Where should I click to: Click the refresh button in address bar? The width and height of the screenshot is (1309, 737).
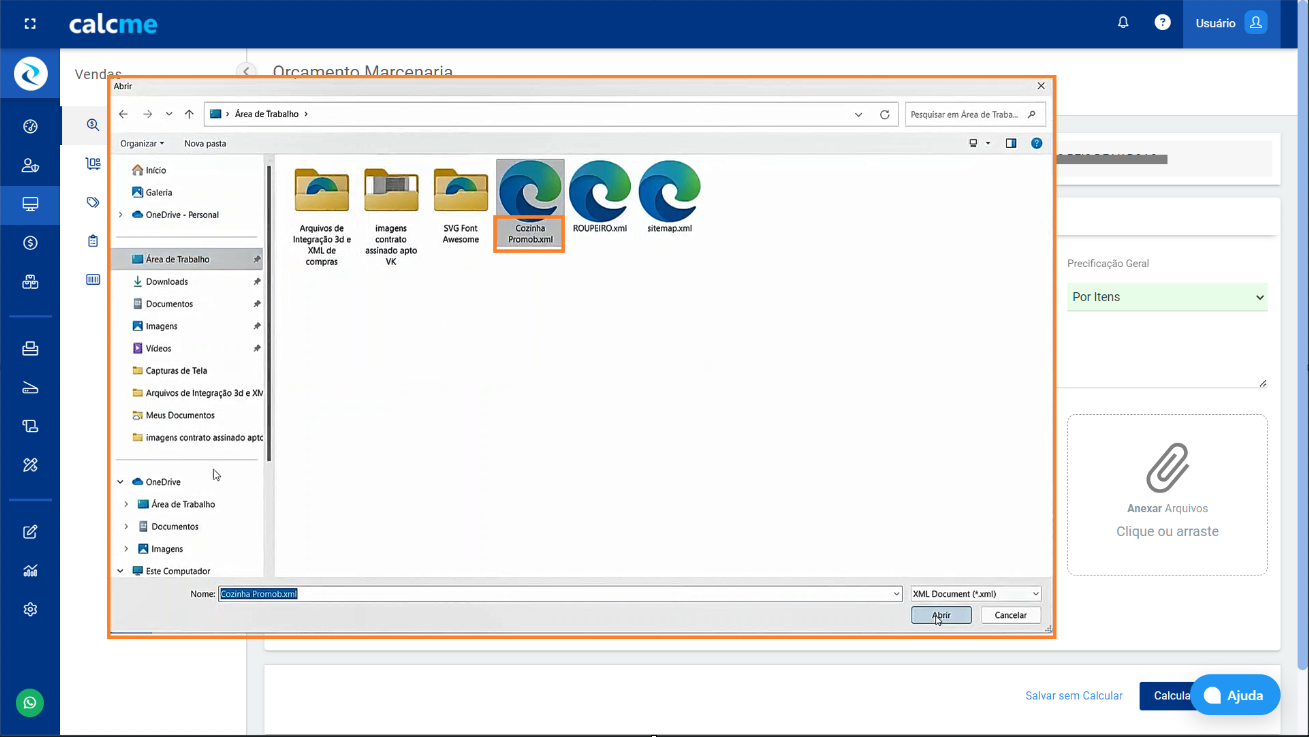[884, 115]
